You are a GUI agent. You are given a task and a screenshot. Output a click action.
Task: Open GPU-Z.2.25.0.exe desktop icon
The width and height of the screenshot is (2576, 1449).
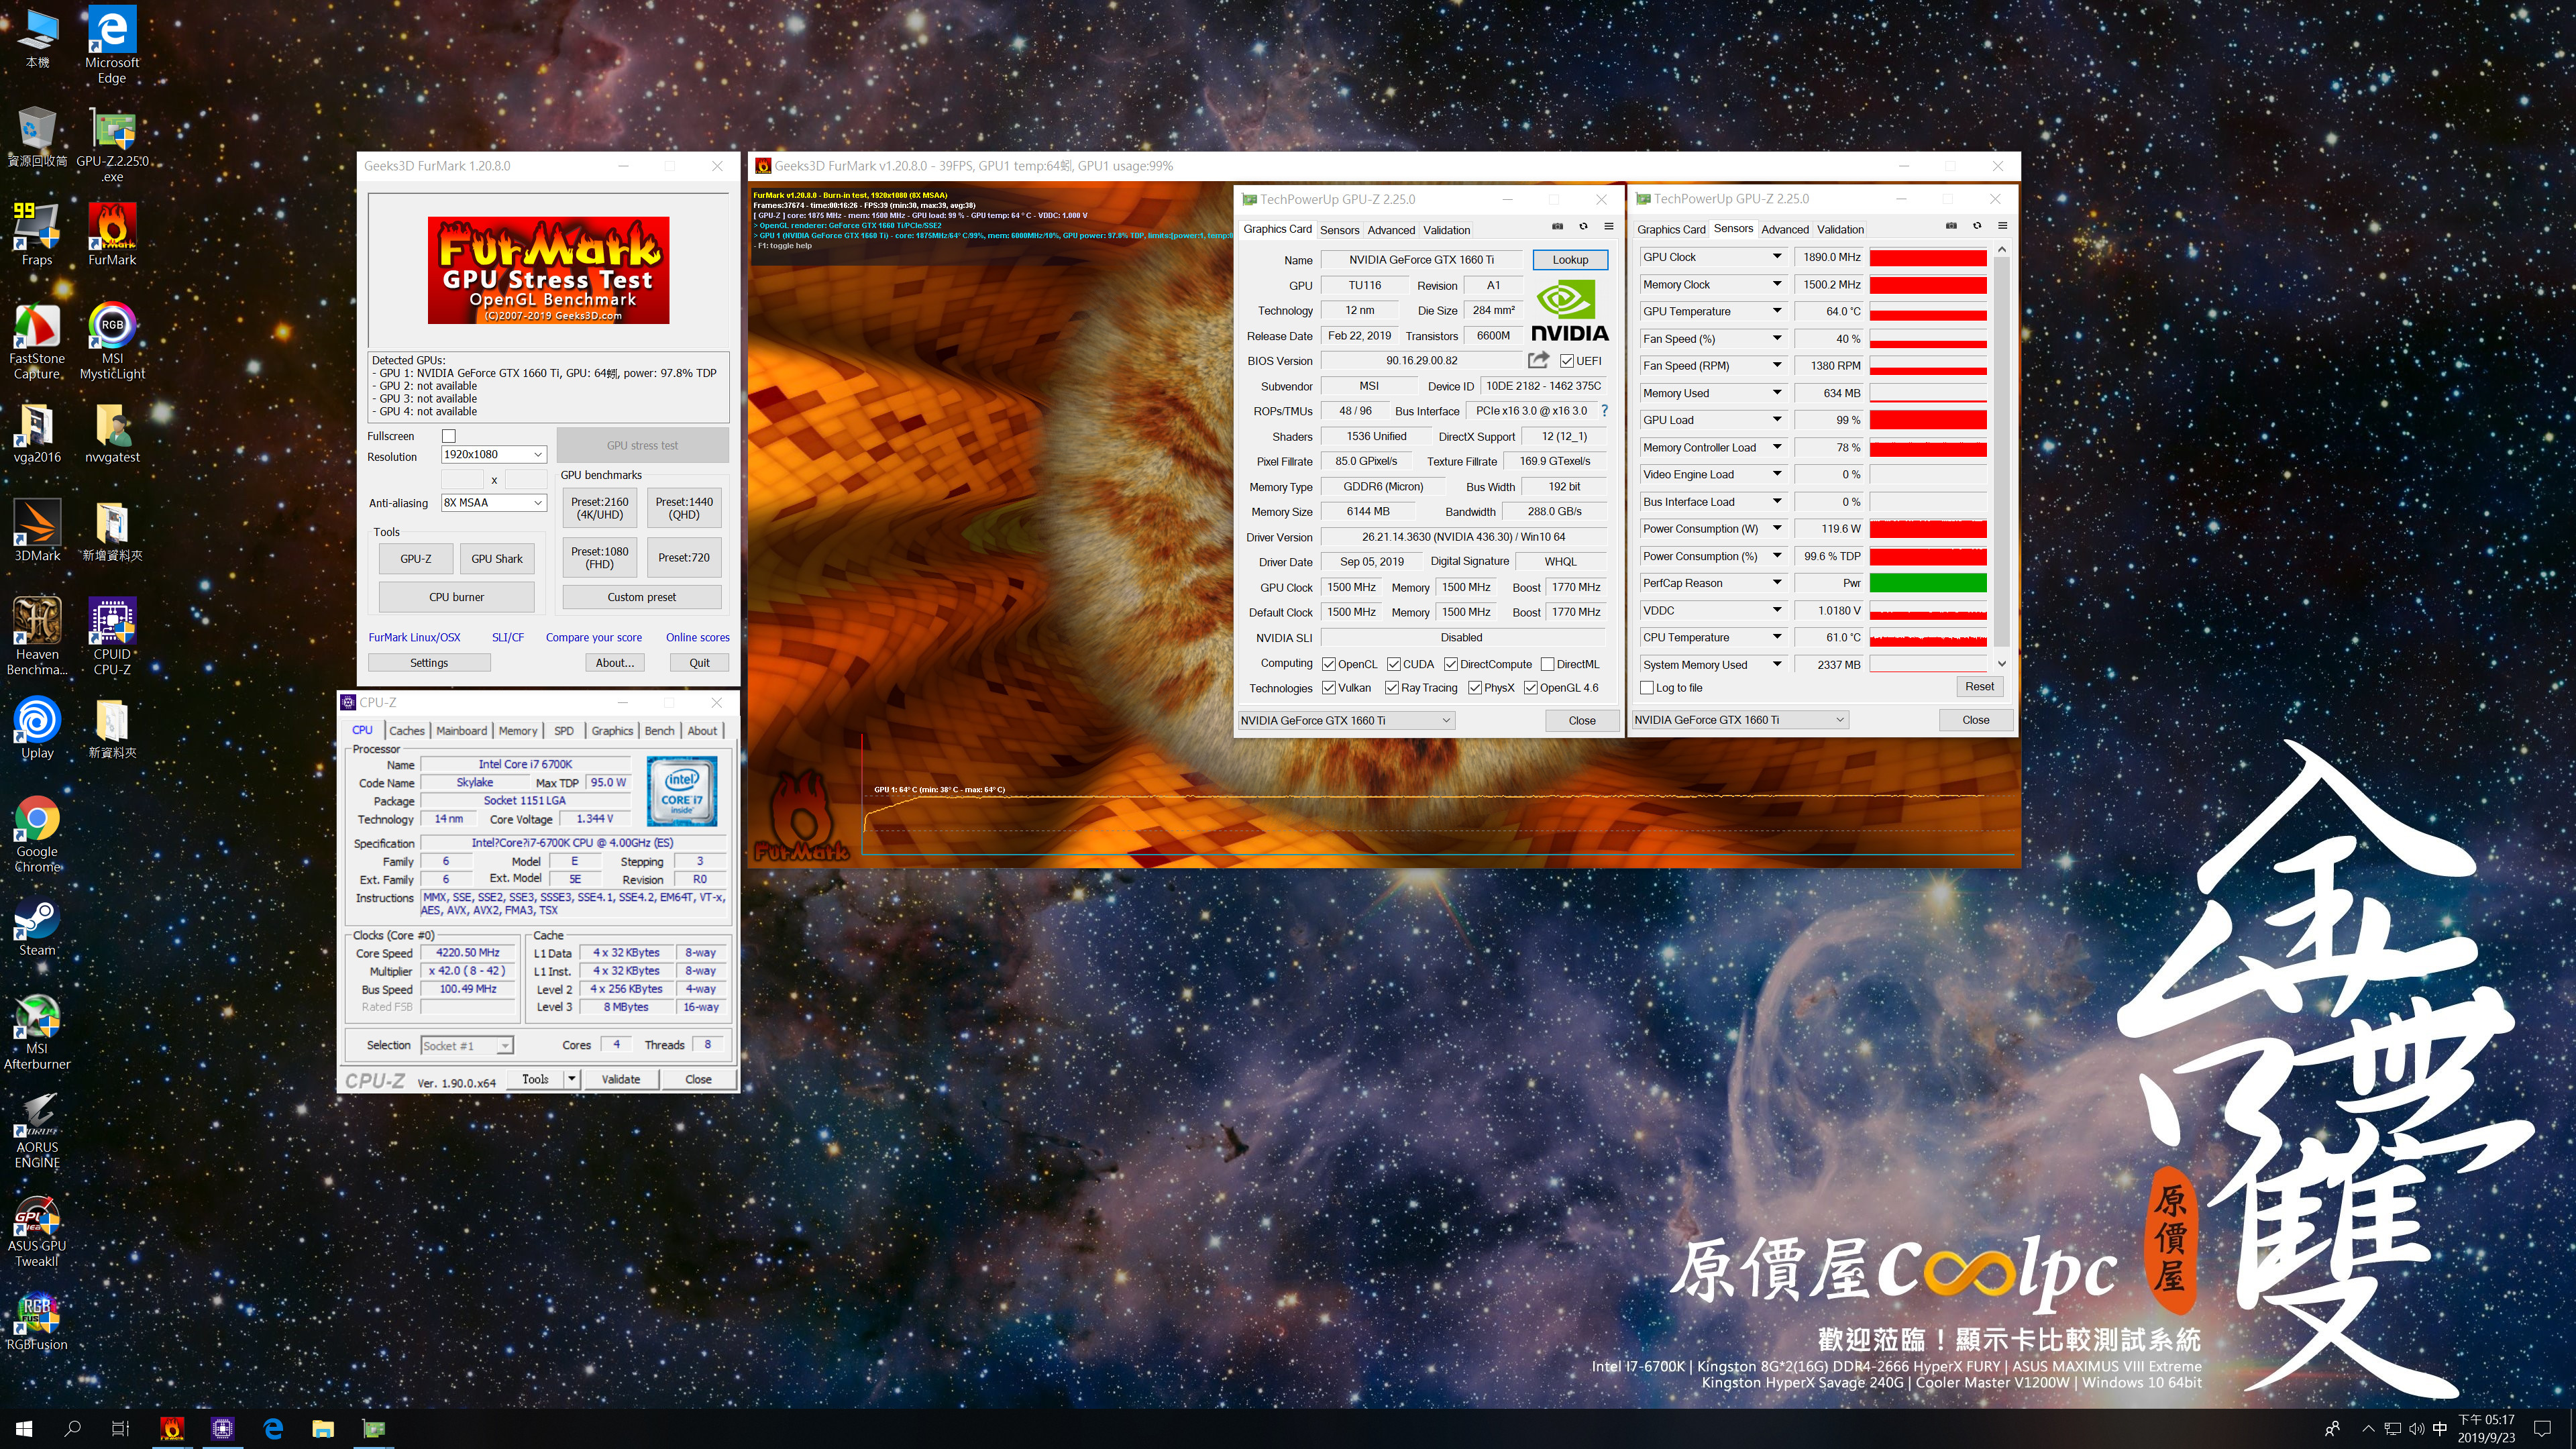pos(112,143)
